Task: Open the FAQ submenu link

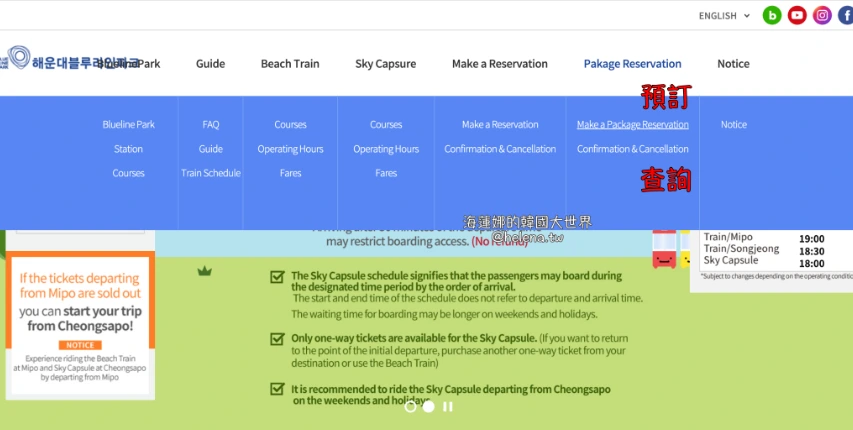Action: coord(211,125)
